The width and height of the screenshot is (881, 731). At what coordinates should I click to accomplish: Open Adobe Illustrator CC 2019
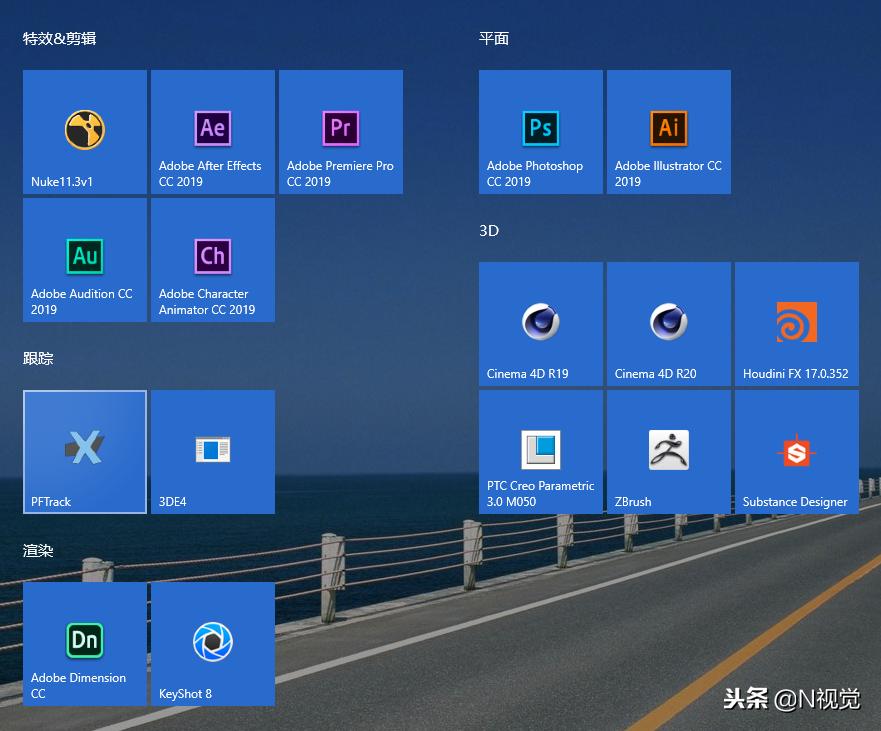click(x=669, y=132)
